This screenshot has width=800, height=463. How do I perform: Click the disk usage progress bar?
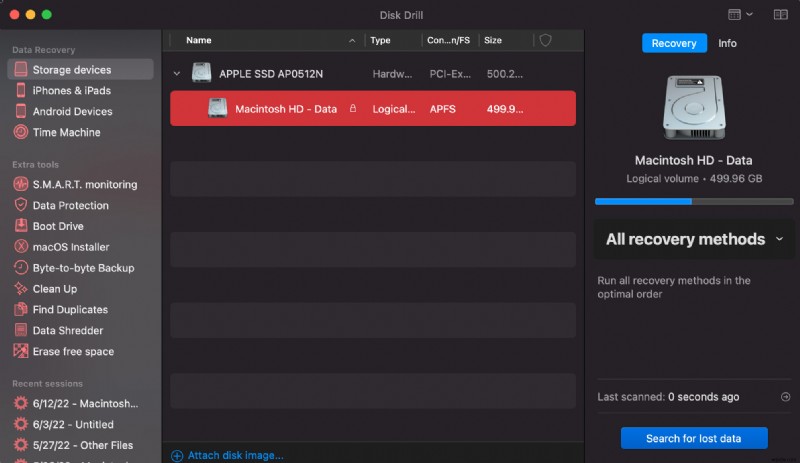693,201
